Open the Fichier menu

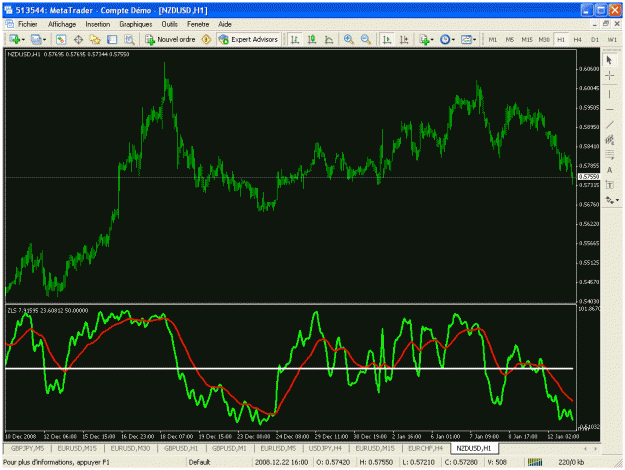(28, 24)
